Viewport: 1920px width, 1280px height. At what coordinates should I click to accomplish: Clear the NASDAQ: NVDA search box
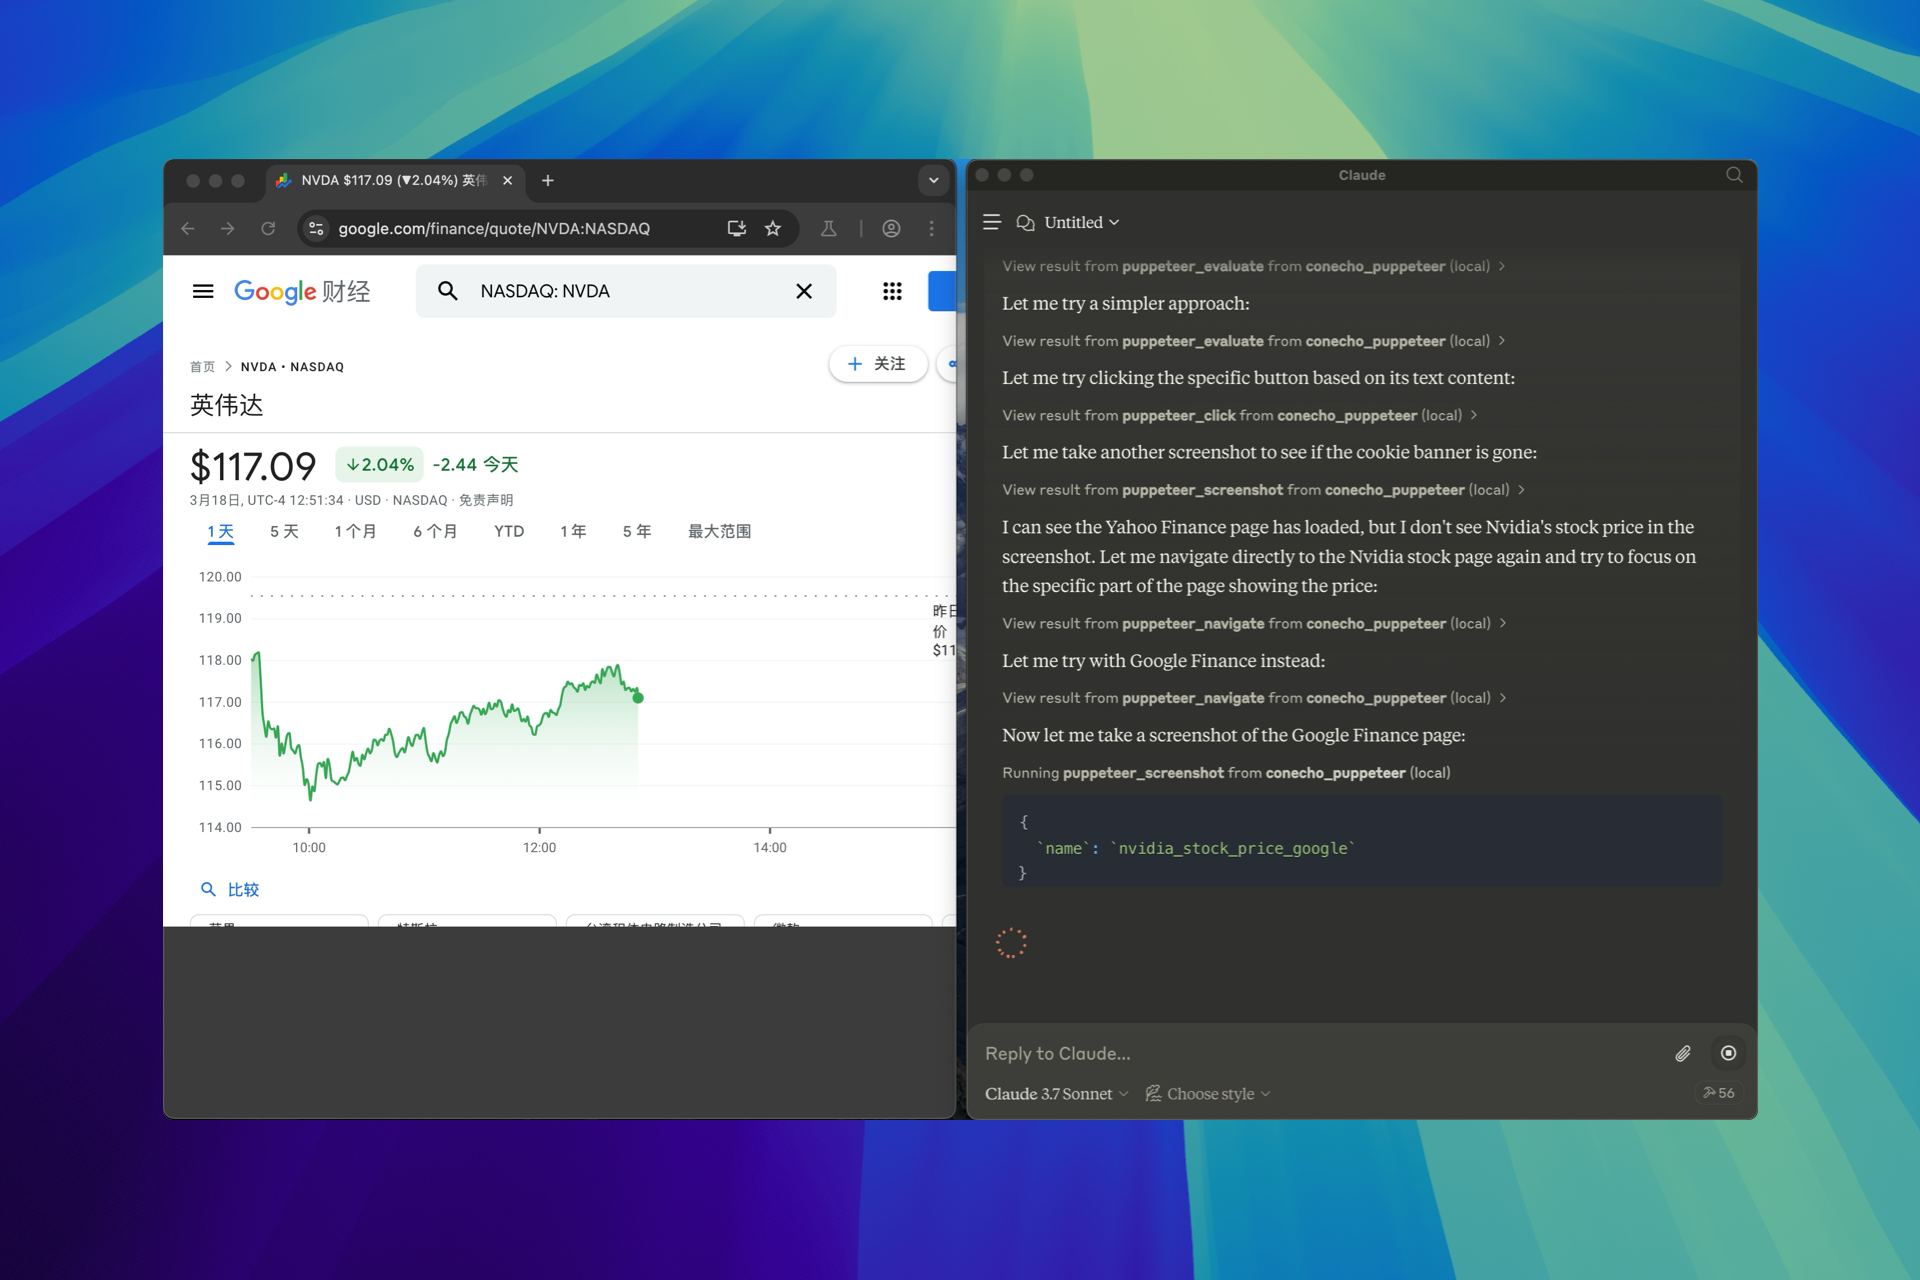click(x=804, y=291)
